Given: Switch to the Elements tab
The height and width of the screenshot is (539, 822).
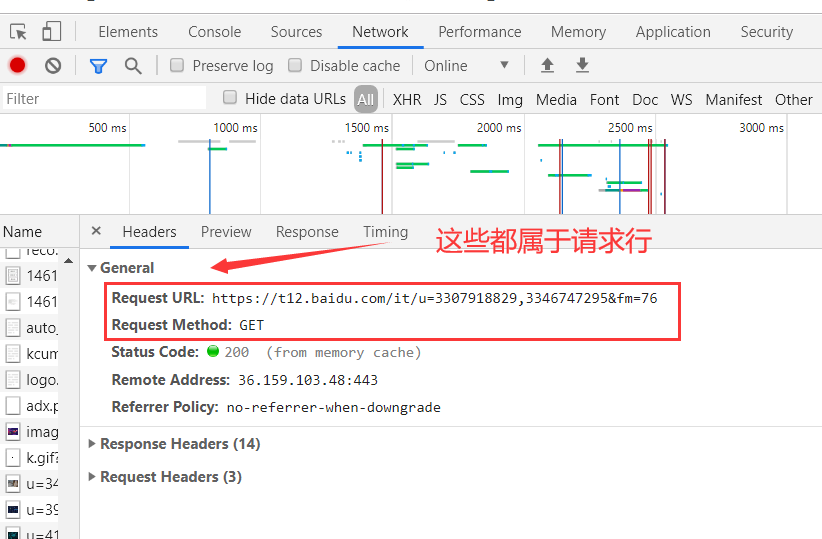Looking at the screenshot, I should 128,32.
